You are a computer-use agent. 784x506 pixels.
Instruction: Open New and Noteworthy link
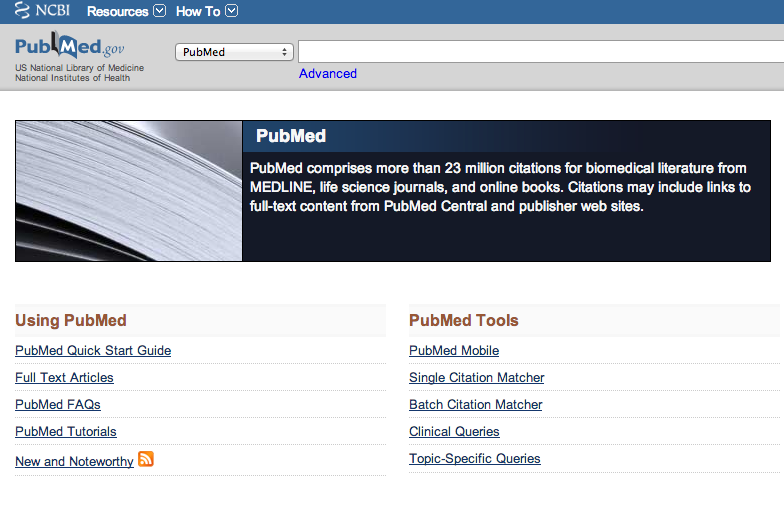click(x=74, y=461)
